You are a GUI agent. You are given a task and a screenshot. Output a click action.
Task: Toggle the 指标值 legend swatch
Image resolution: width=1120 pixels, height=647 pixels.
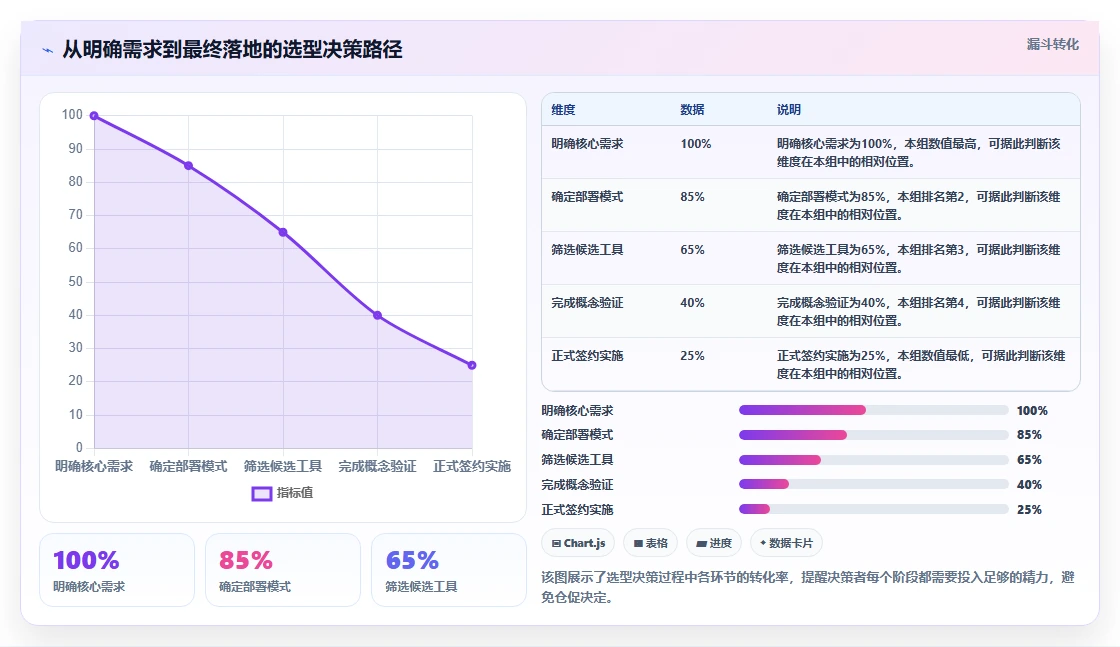pos(261,493)
